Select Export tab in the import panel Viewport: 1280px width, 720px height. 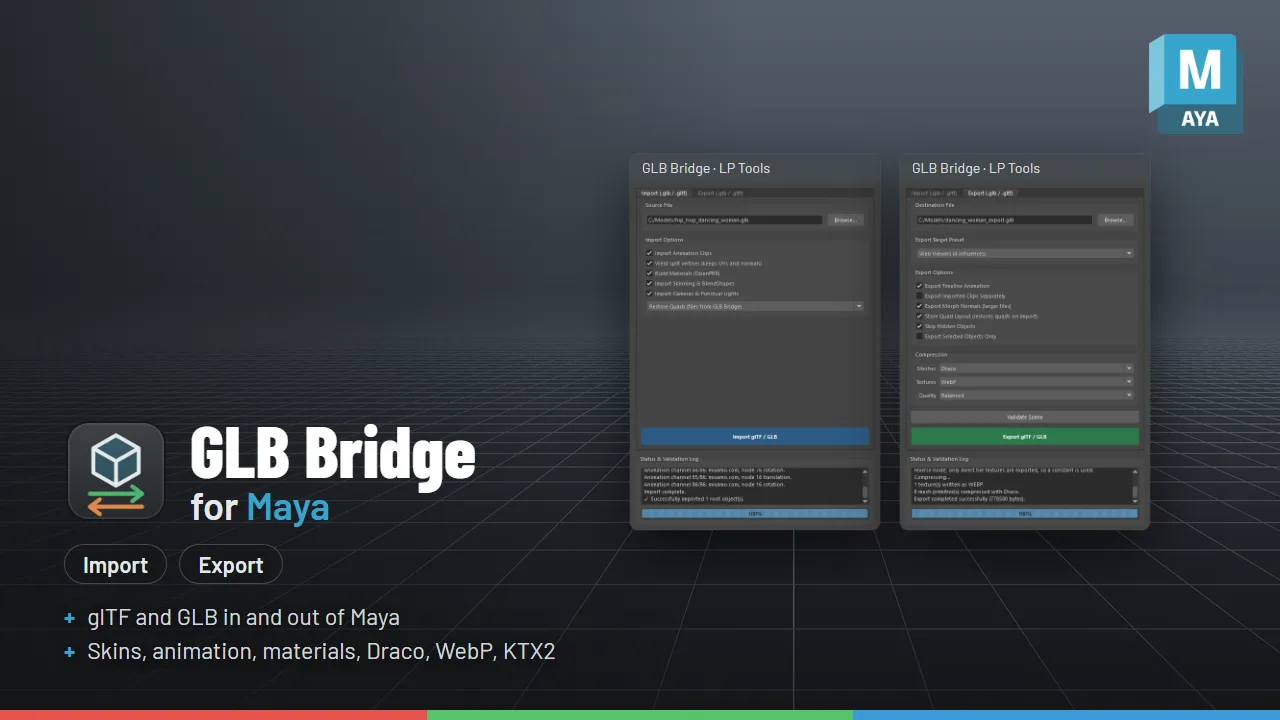coord(720,193)
